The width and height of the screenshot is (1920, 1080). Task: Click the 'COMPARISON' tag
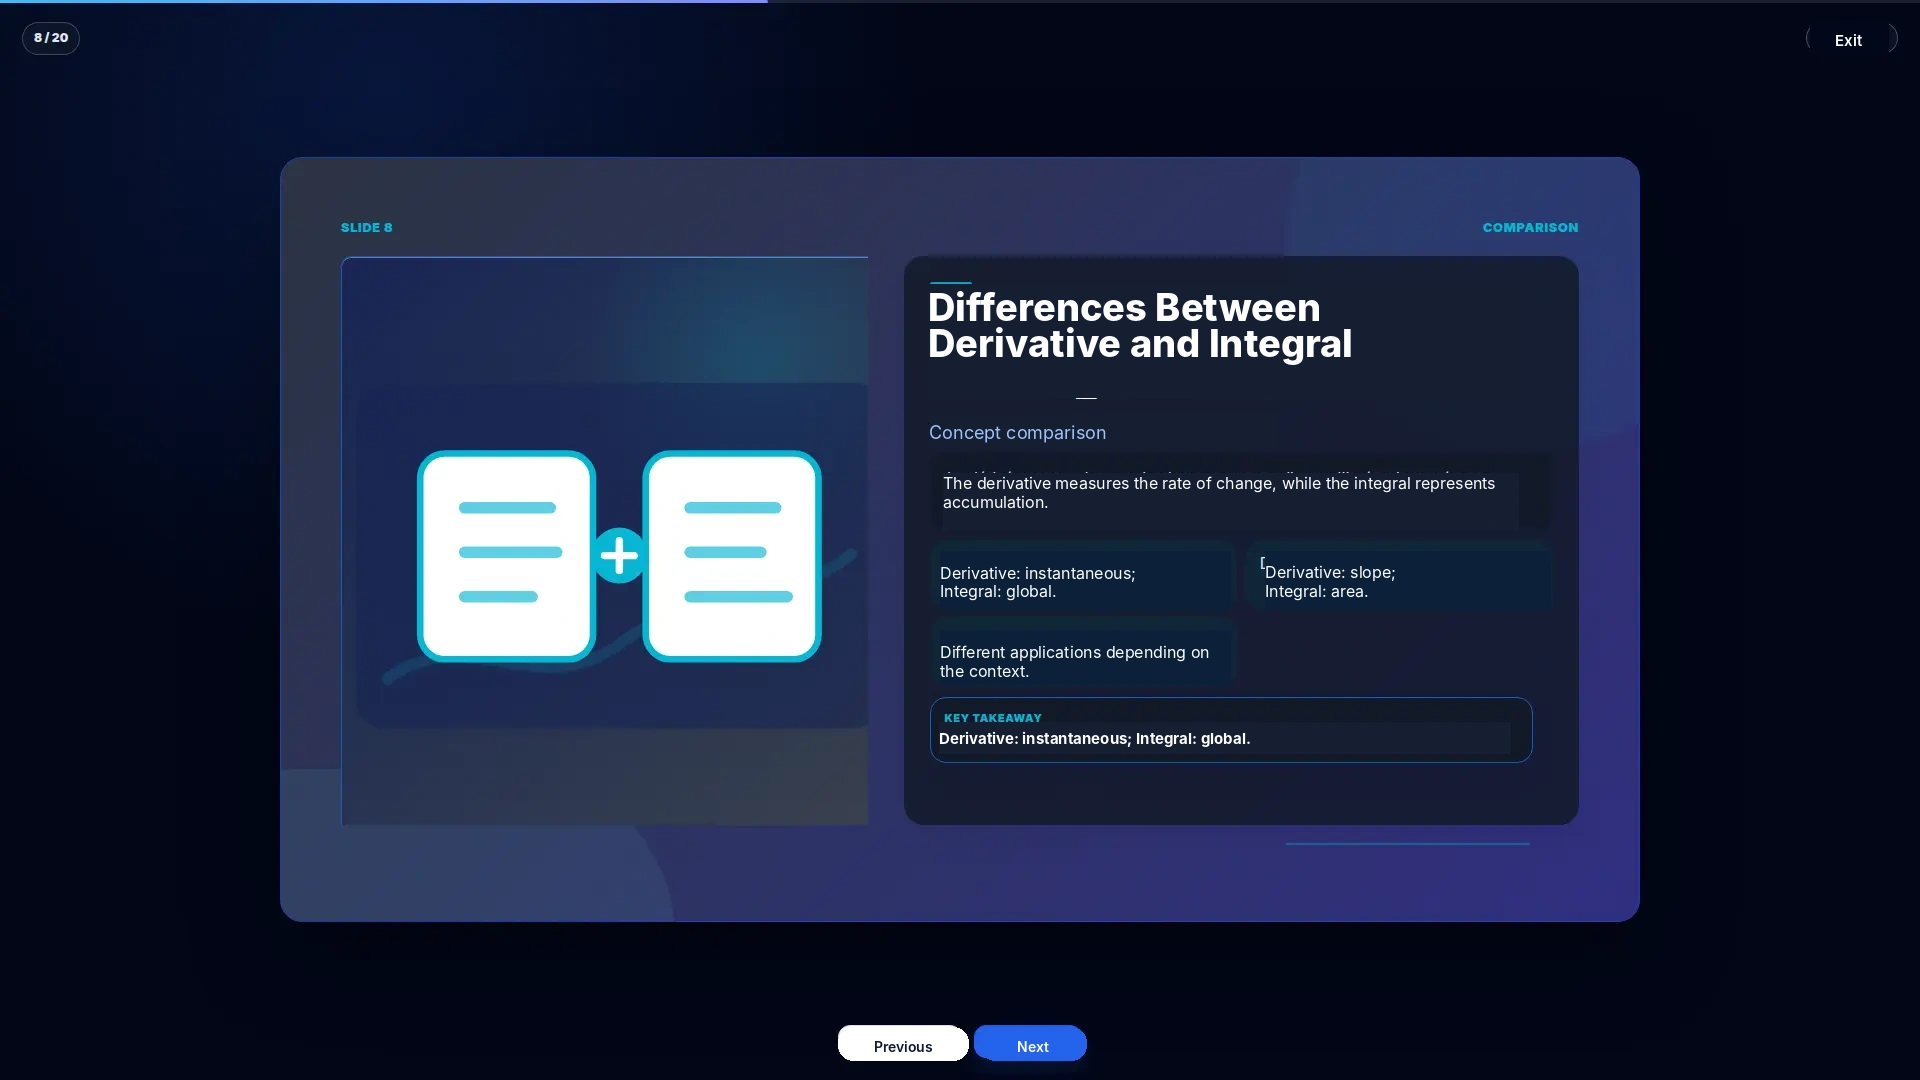(x=1530, y=228)
